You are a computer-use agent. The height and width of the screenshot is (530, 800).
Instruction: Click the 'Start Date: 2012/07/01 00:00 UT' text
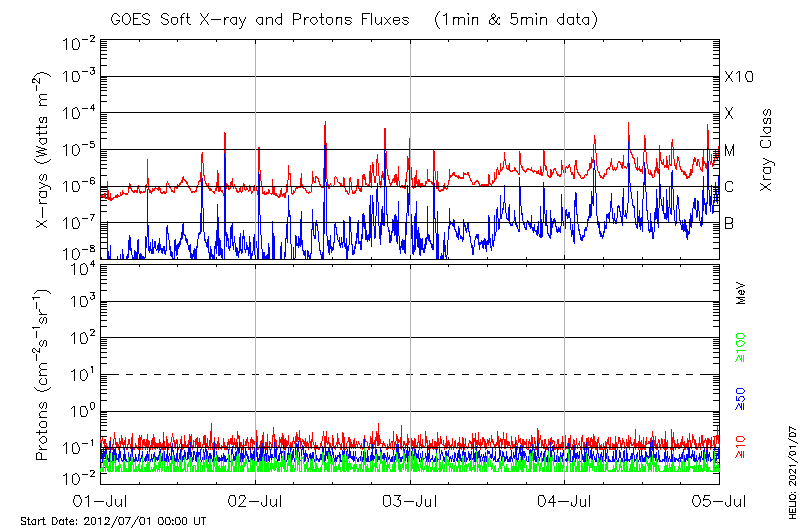click(113, 521)
